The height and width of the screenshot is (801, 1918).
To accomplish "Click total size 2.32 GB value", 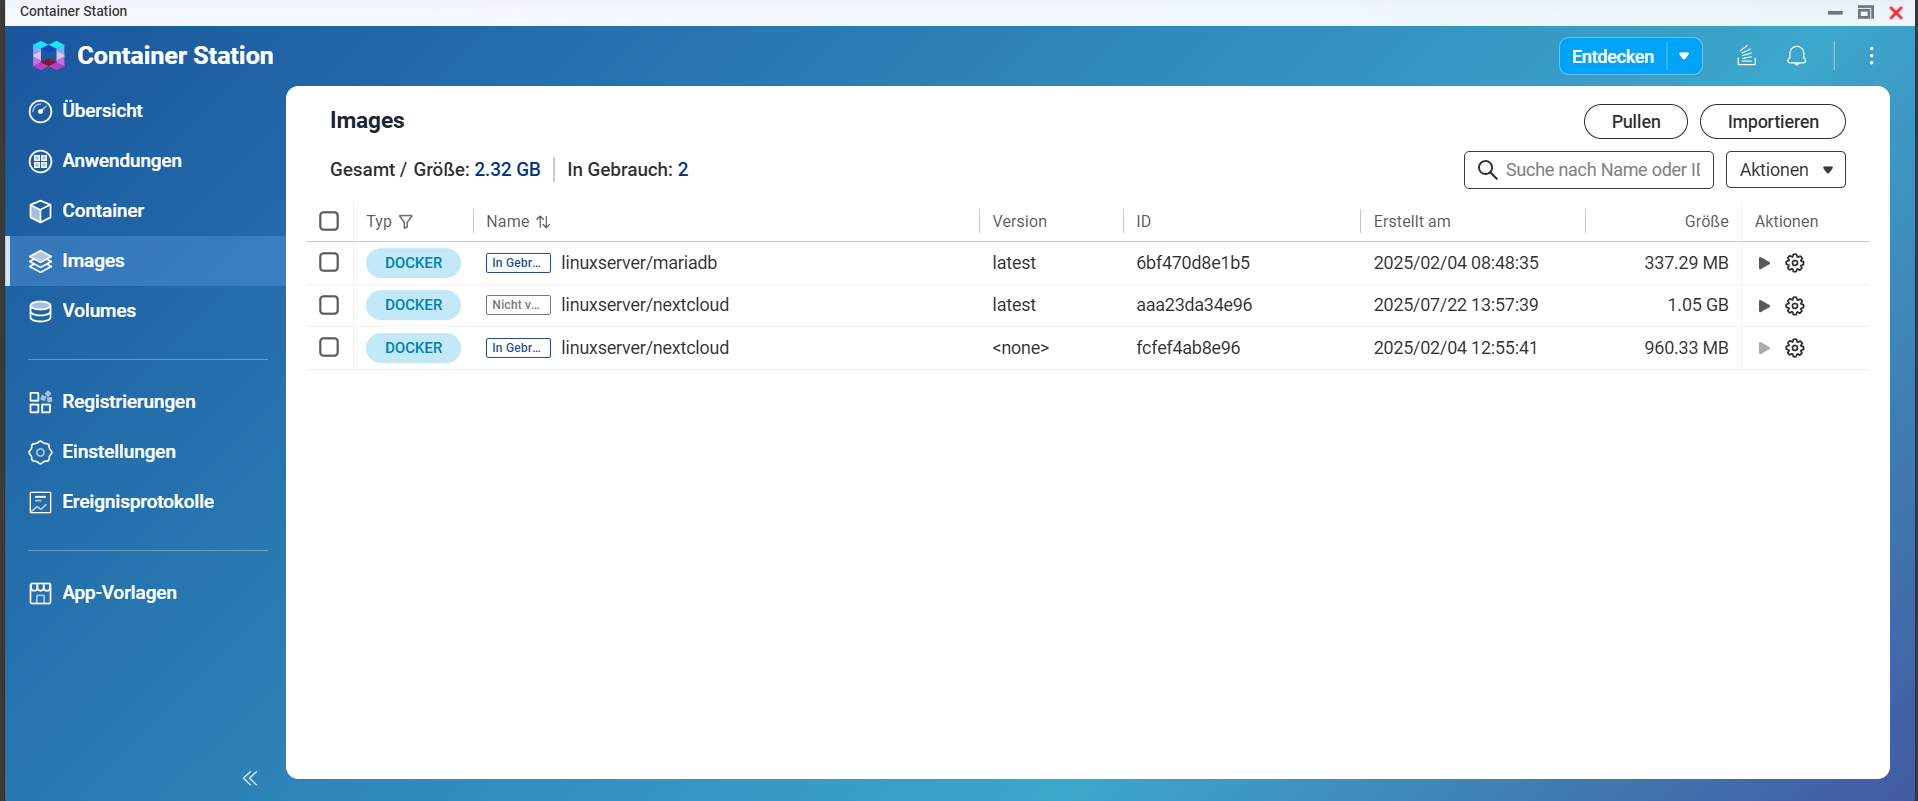I will [x=507, y=170].
